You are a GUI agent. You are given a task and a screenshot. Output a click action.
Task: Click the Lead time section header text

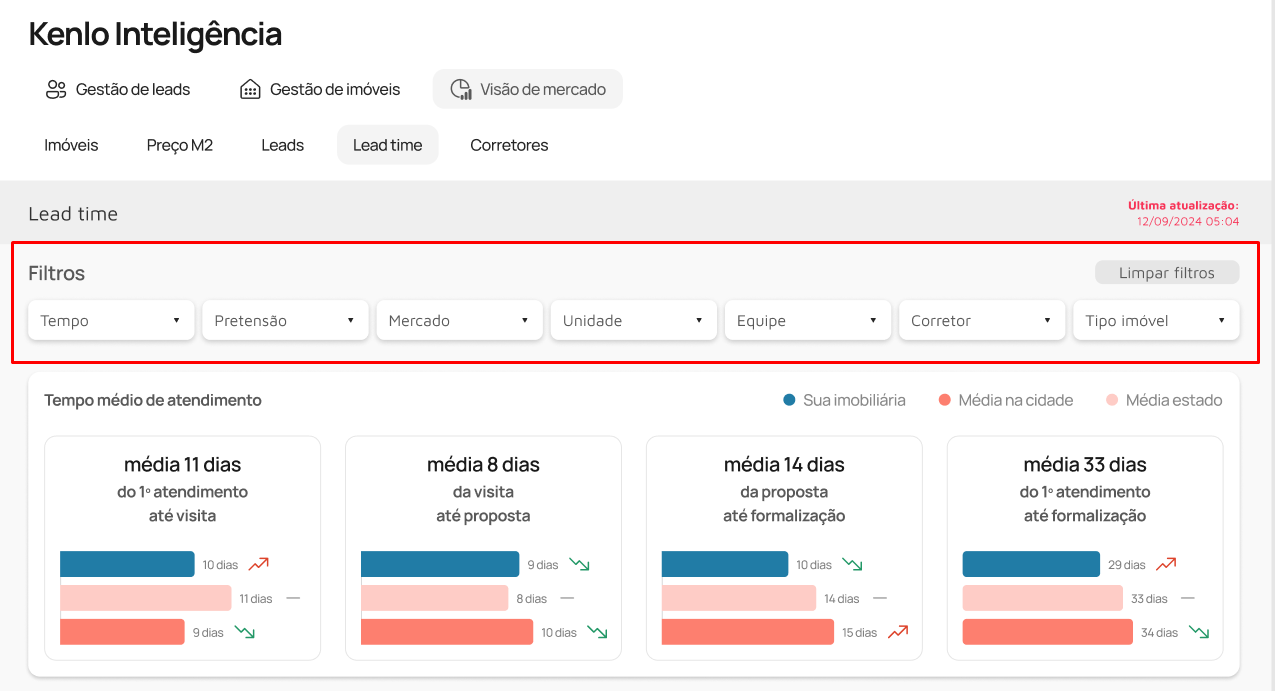73,214
